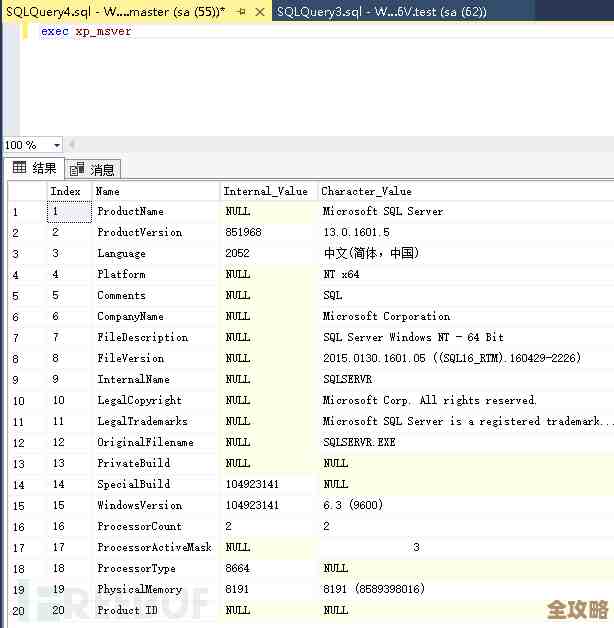
Task: Switch to SQLQuery3.sql tab
Action: click(381, 12)
